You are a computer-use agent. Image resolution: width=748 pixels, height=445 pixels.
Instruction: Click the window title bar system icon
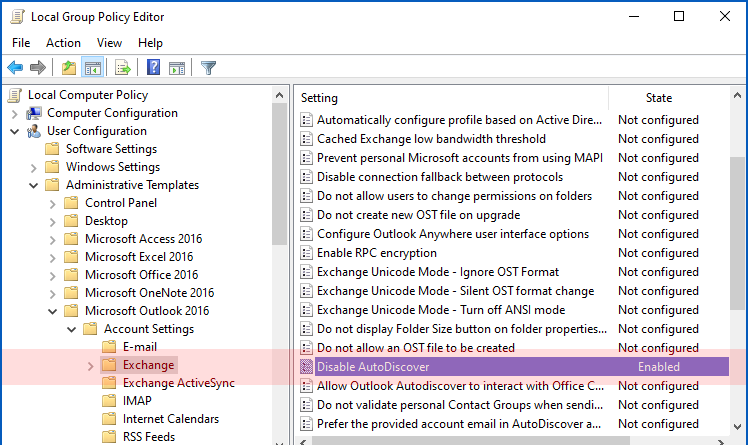18,17
